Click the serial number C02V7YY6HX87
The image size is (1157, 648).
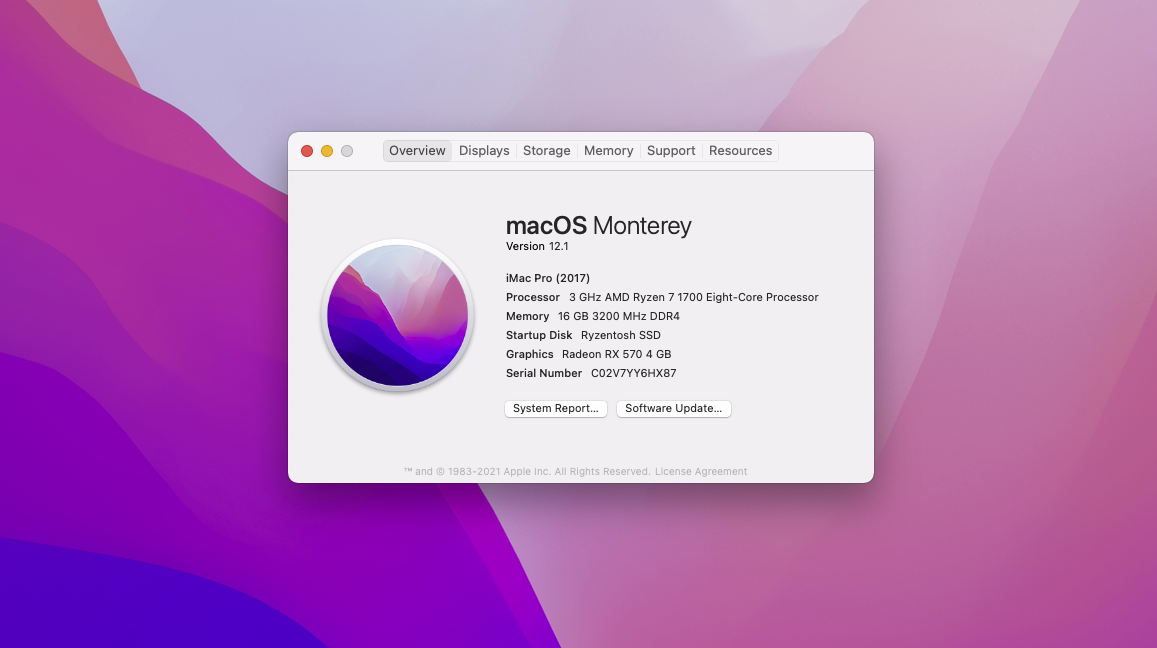click(633, 373)
